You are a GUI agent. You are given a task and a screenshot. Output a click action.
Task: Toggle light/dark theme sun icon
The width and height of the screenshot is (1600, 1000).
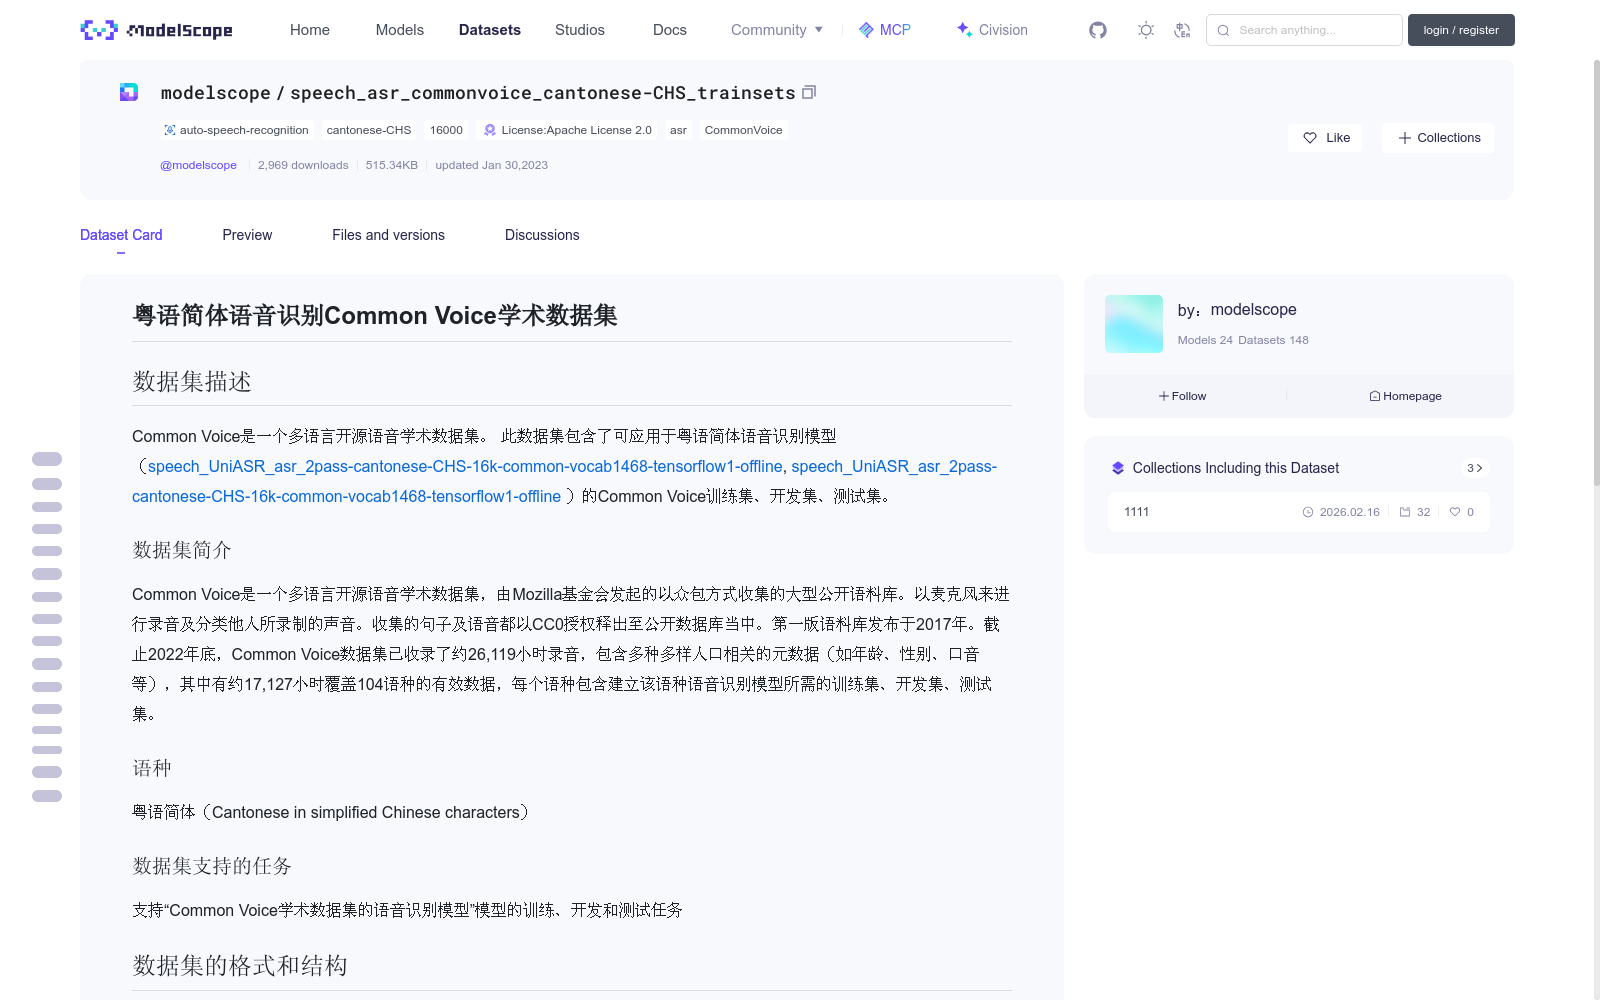(x=1146, y=30)
